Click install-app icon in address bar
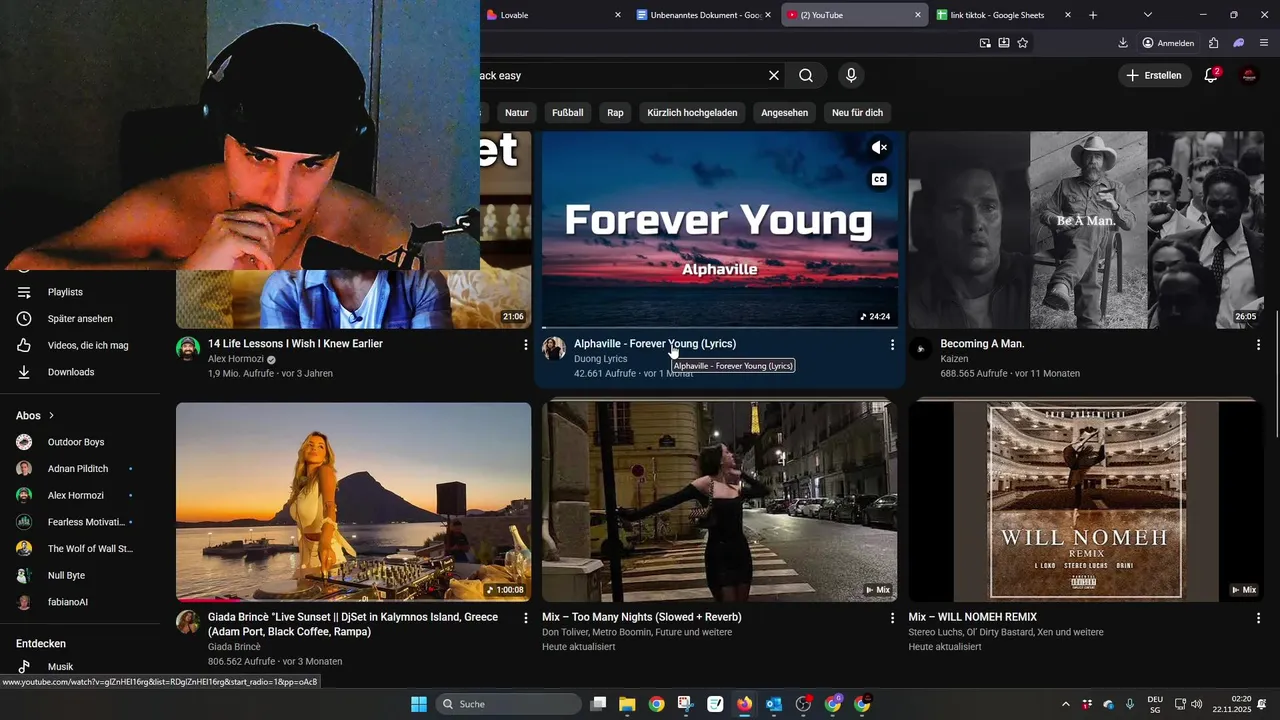 click(x=1004, y=43)
